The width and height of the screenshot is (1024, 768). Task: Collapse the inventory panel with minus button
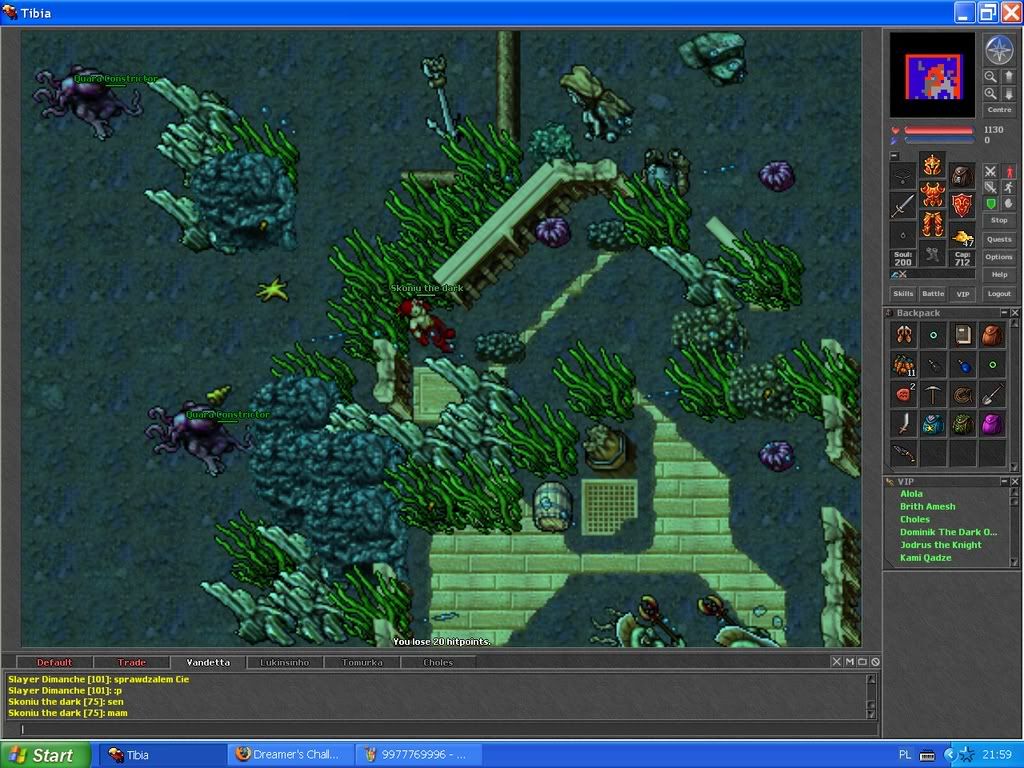[x=895, y=156]
